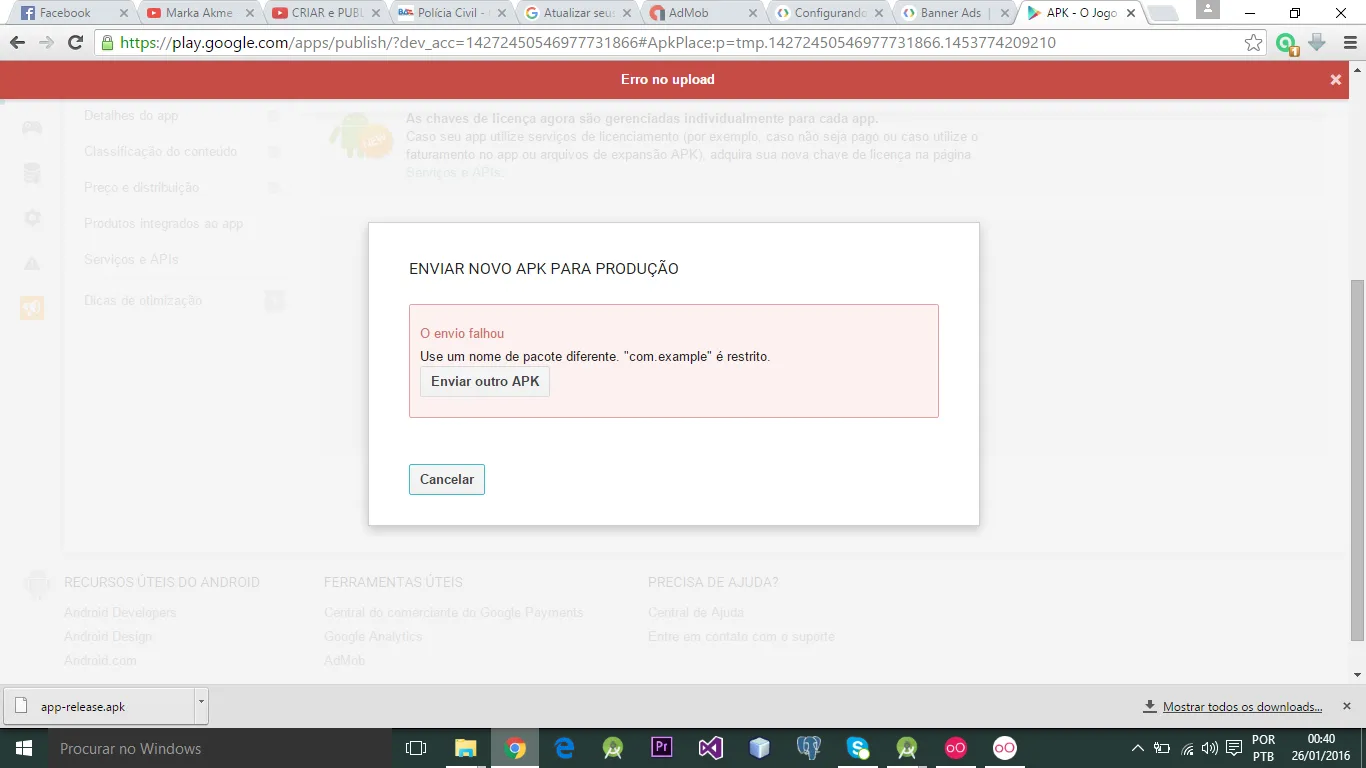This screenshot has height=768, width=1366.
Task: Go back using the browser back arrow
Action: pyautogui.click(x=17, y=43)
